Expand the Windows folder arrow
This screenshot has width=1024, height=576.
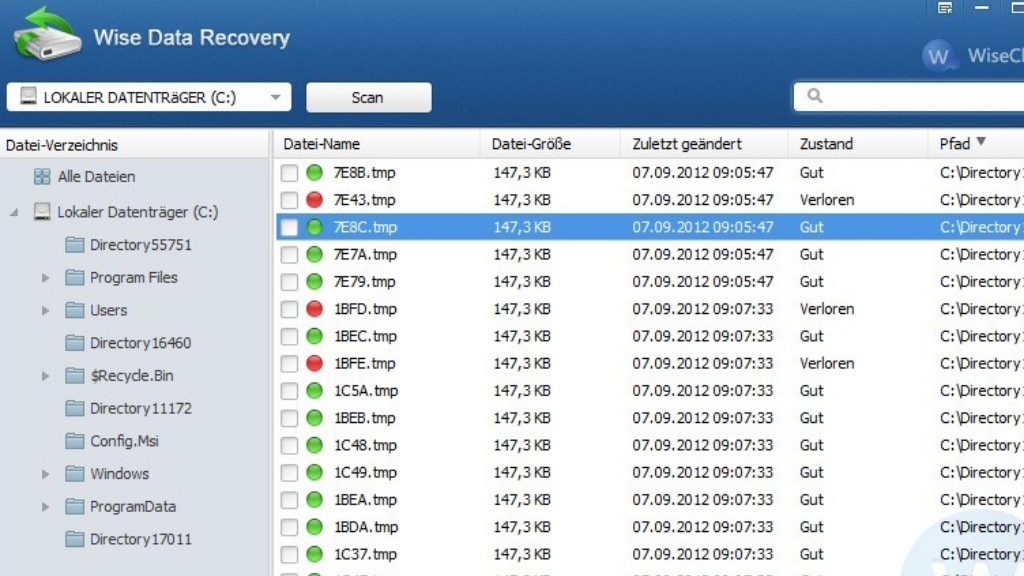tap(45, 473)
